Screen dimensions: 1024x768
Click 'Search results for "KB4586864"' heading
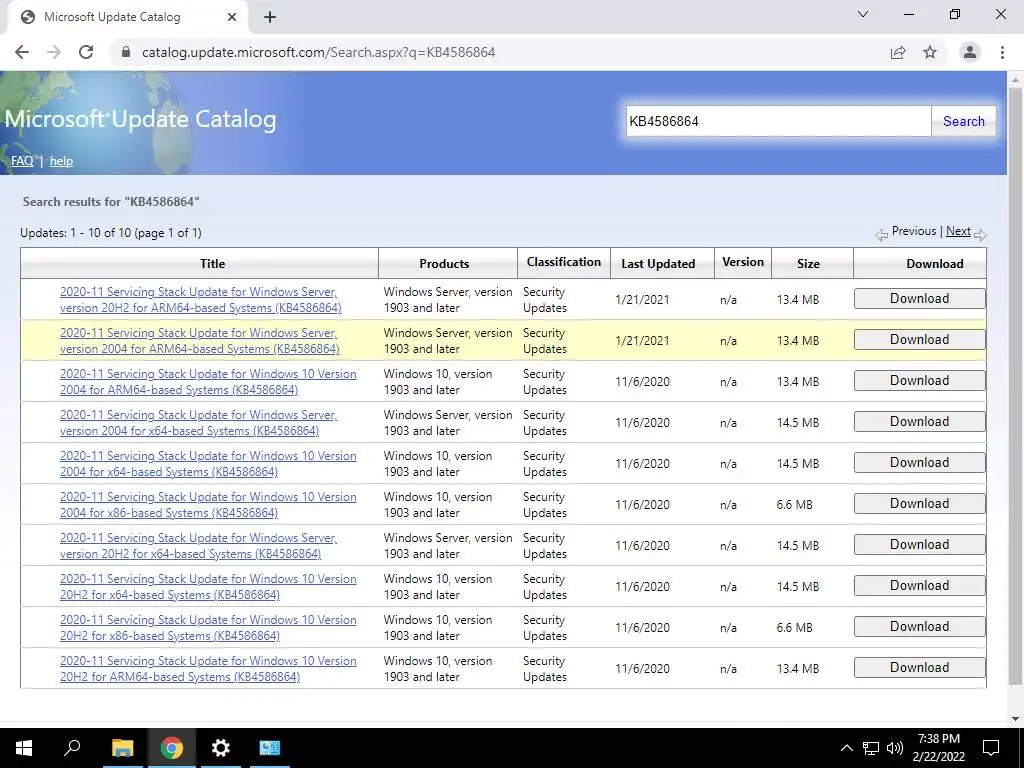coord(111,202)
